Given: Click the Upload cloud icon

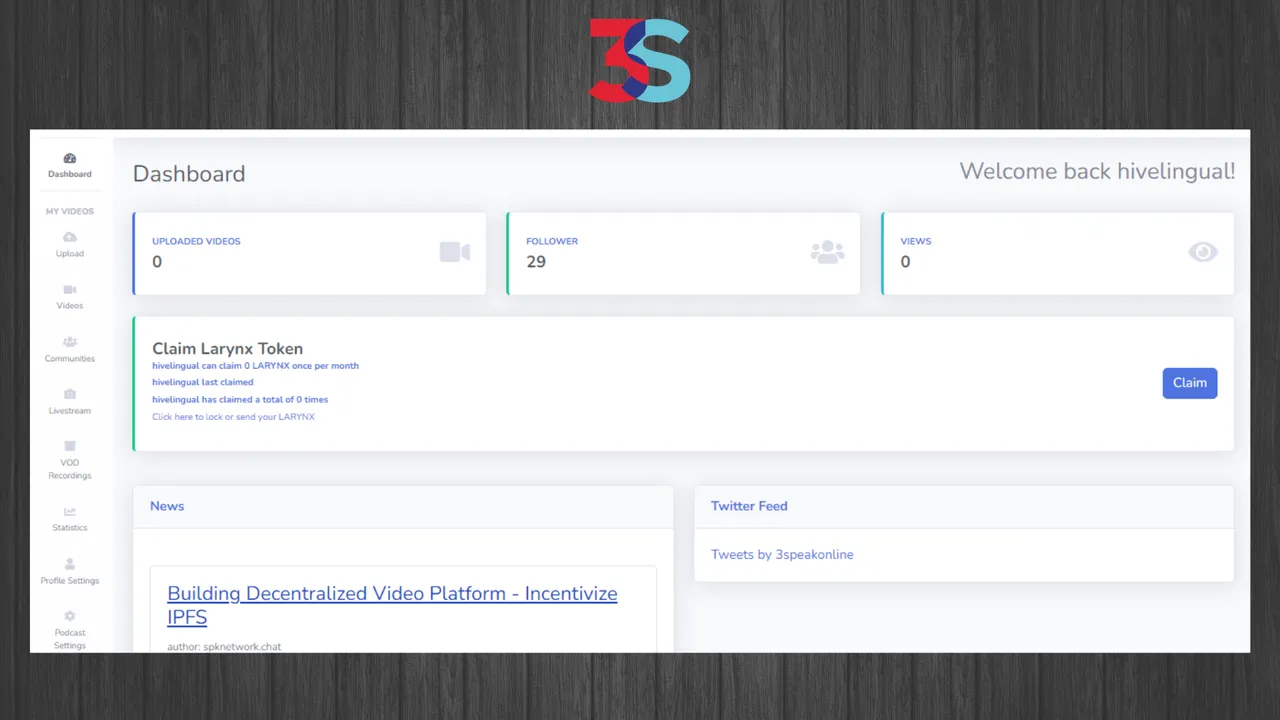Looking at the screenshot, I should 70,237.
